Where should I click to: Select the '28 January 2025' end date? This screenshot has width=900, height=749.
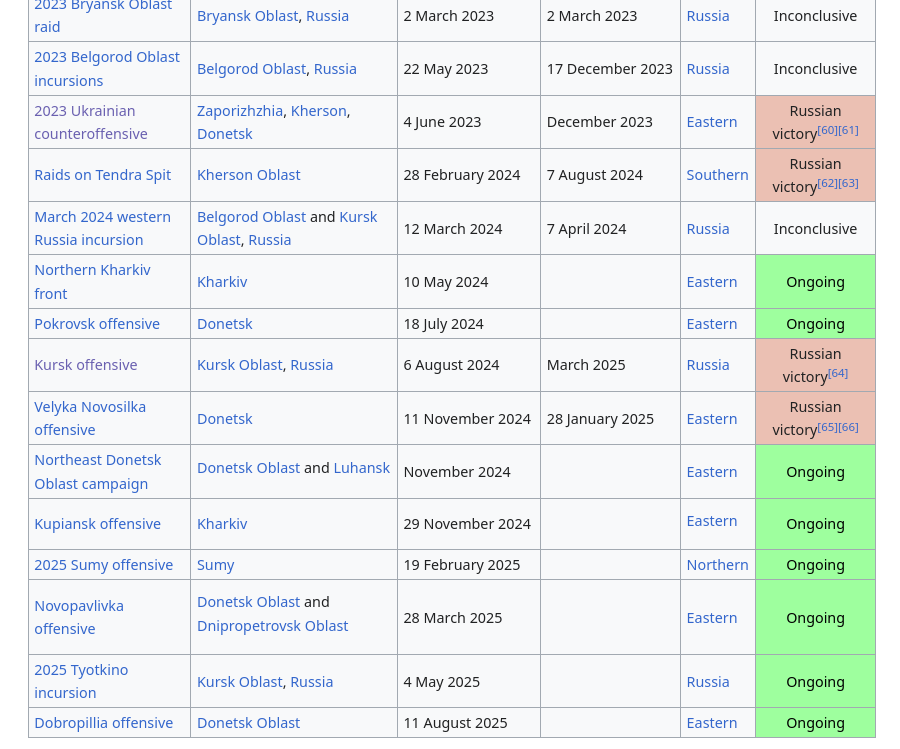(600, 419)
